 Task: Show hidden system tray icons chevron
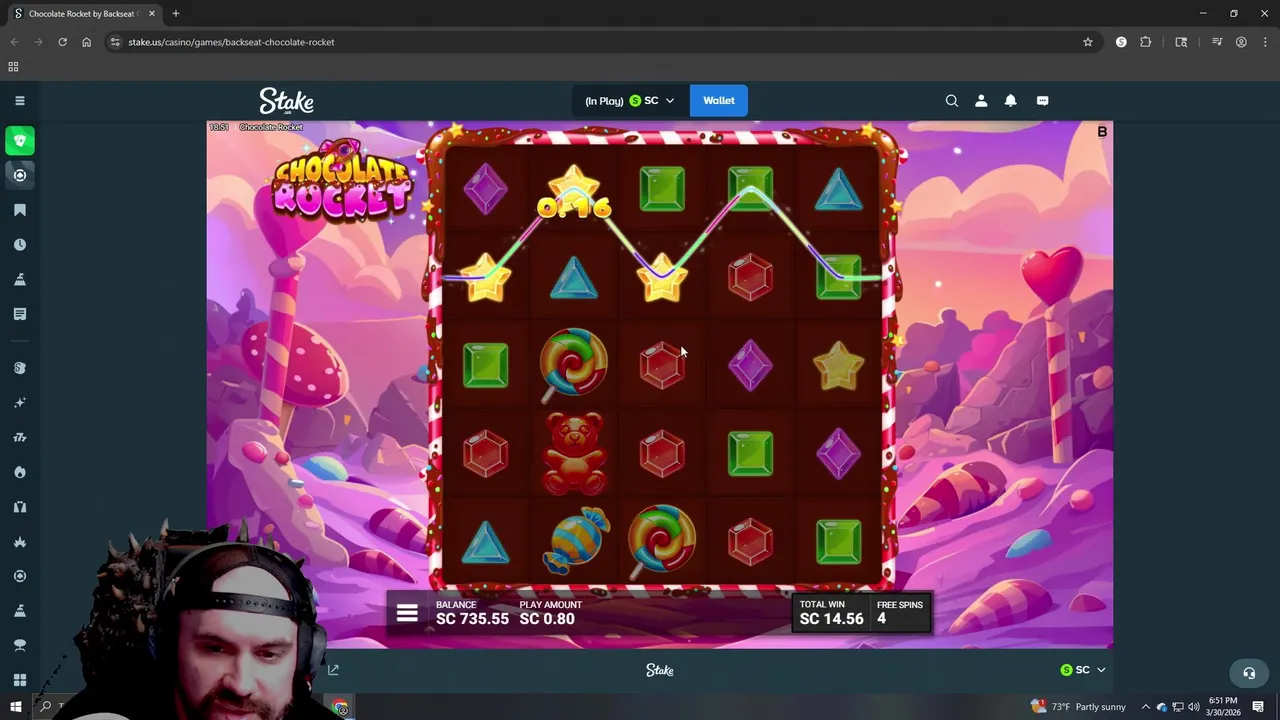tap(1146, 707)
